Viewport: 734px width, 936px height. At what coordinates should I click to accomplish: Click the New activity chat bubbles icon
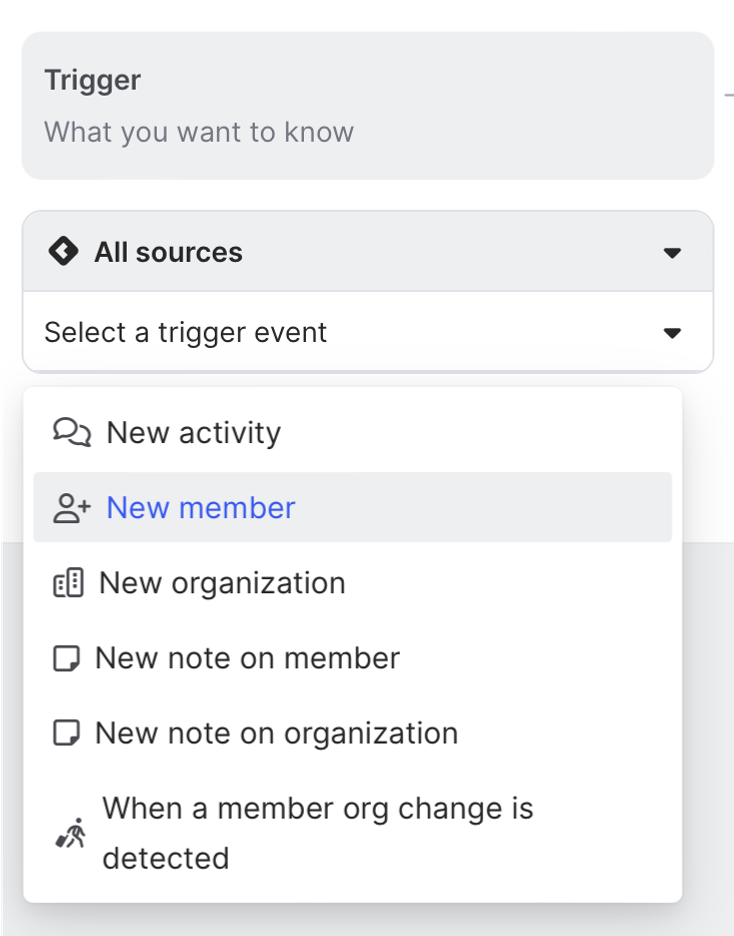(x=71, y=433)
